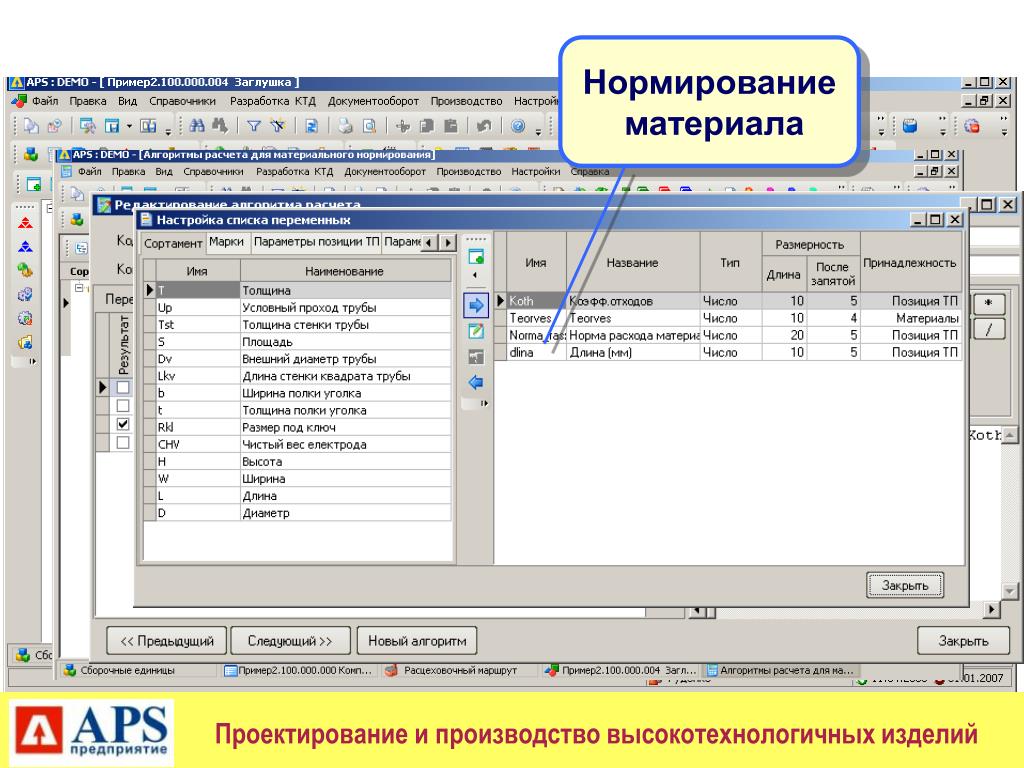Tick the Результат checkbox in the highlighted row
Viewport: 1024px width, 768px height.
pos(123,387)
